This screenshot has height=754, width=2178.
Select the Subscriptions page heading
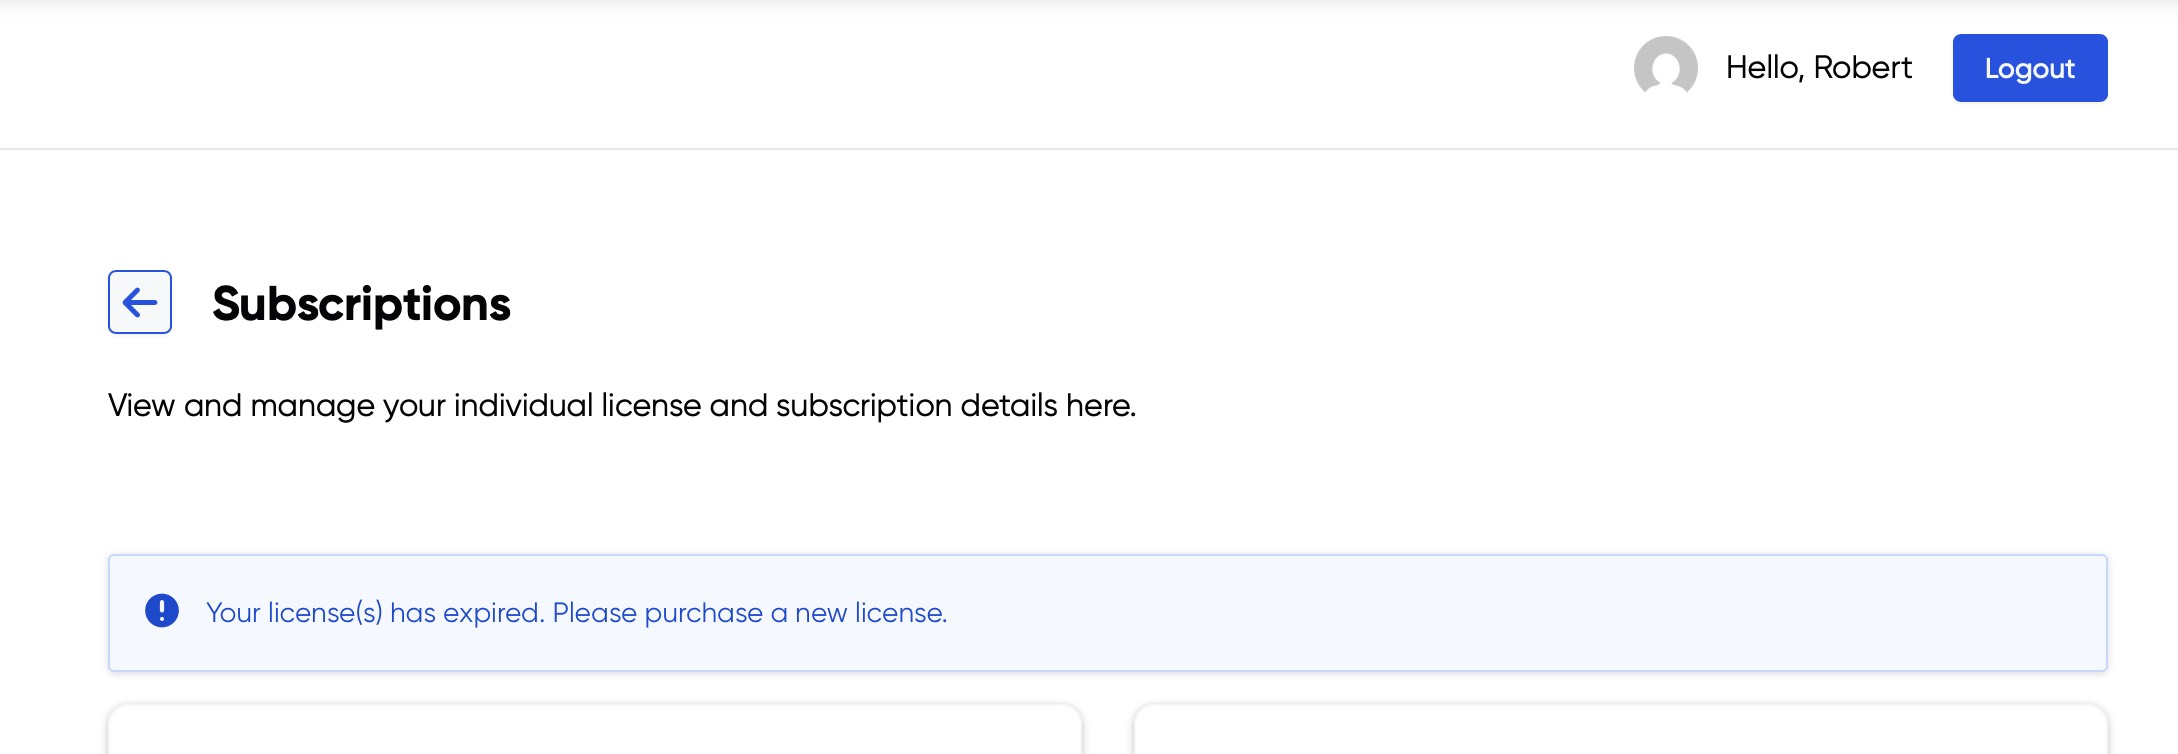click(x=361, y=304)
